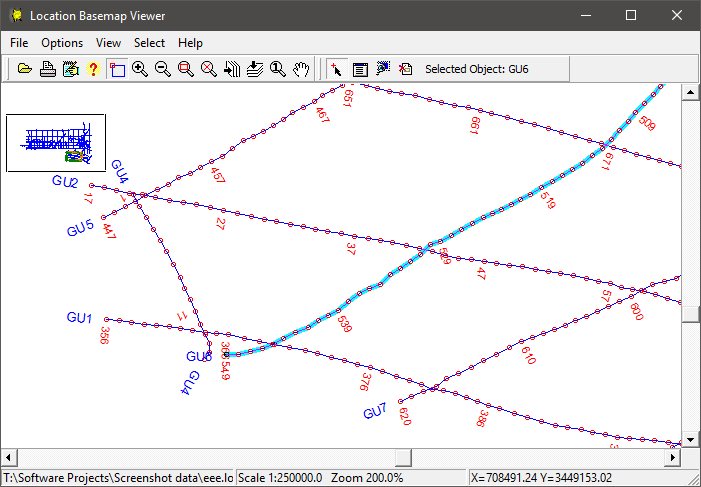
Task: Click the GU1 line label on map
Action: (79, 318)
